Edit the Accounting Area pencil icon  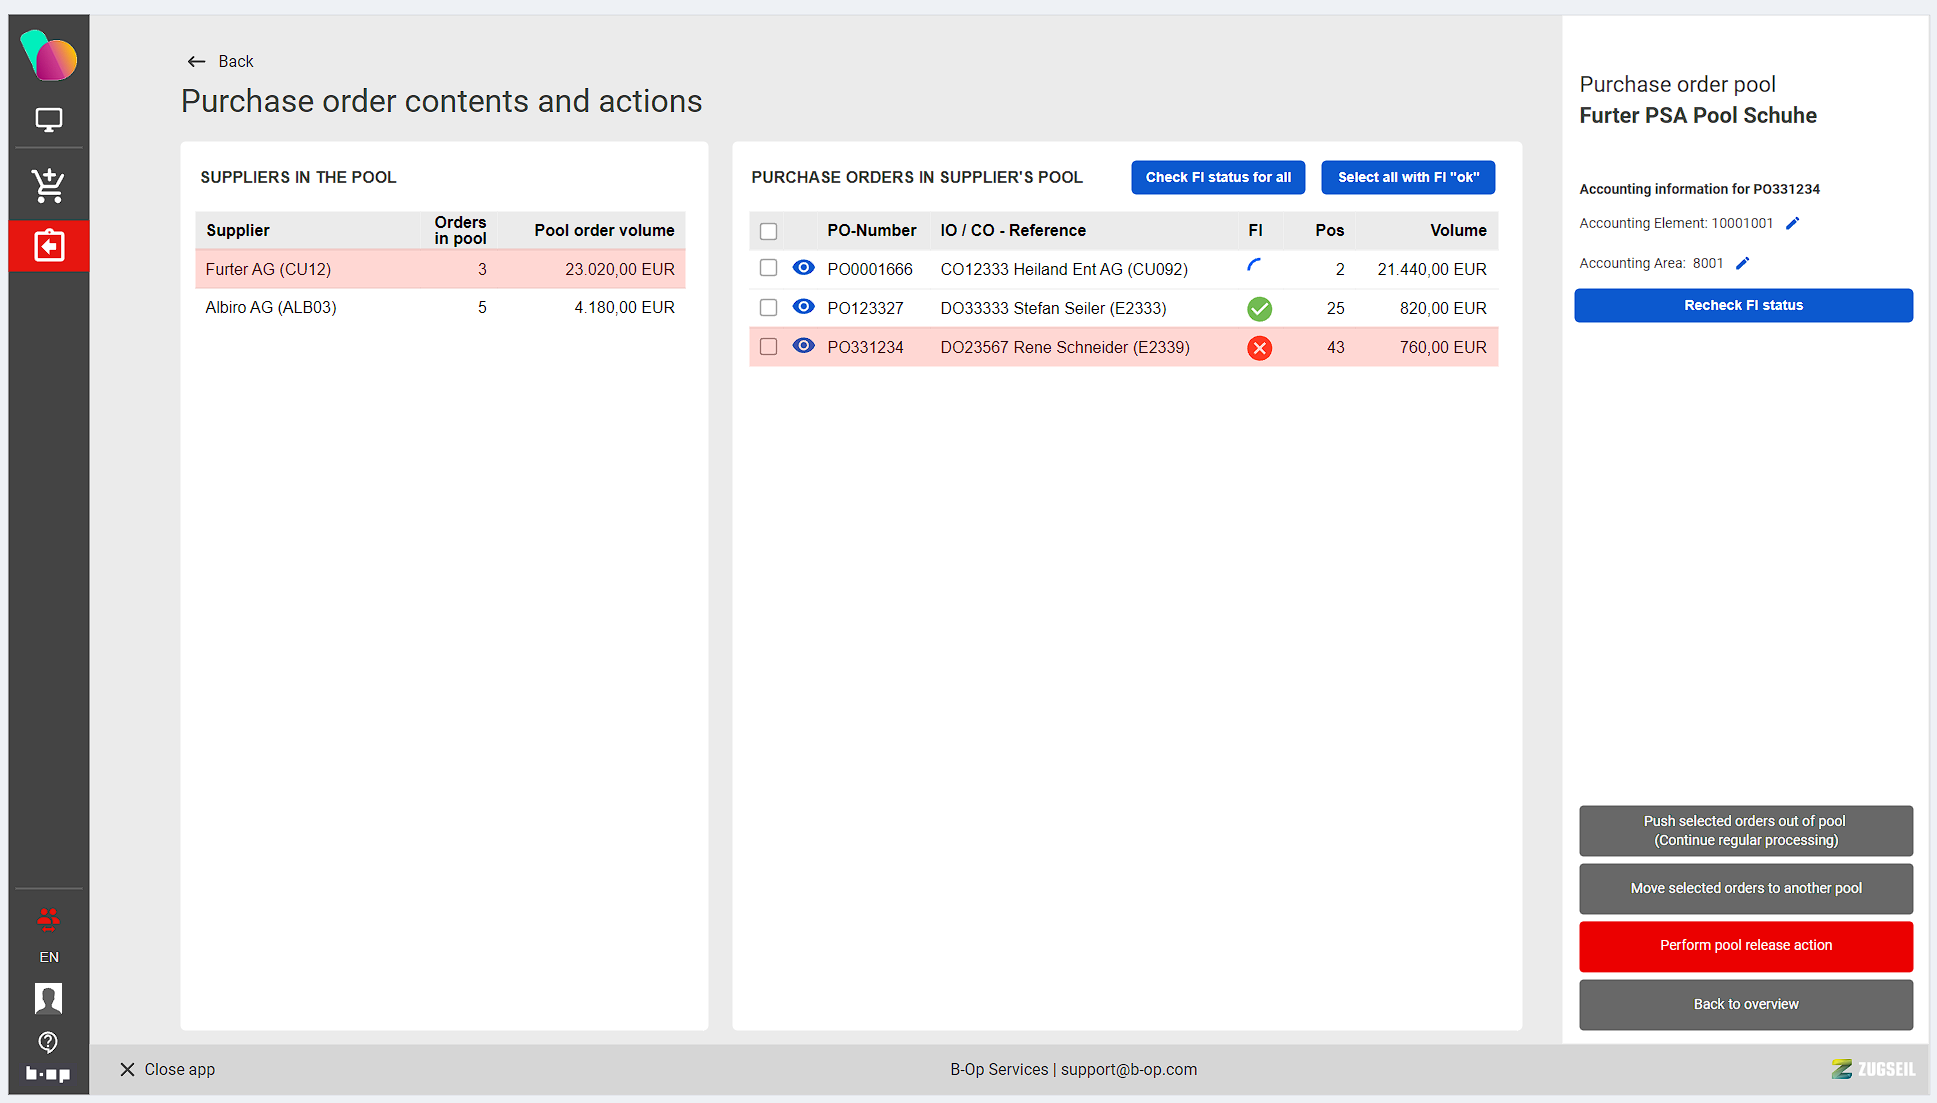click(1743, 263)
